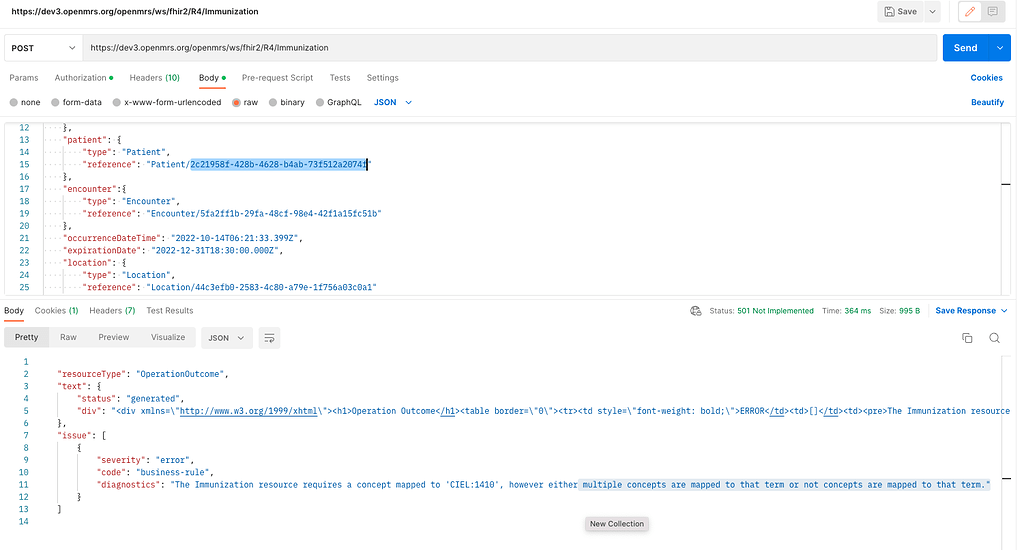The height and width of the screenshot is (550, 1024).
Task: Open the Pre-request Script tab
Action: pyautogui.click(x=277, y=78)
